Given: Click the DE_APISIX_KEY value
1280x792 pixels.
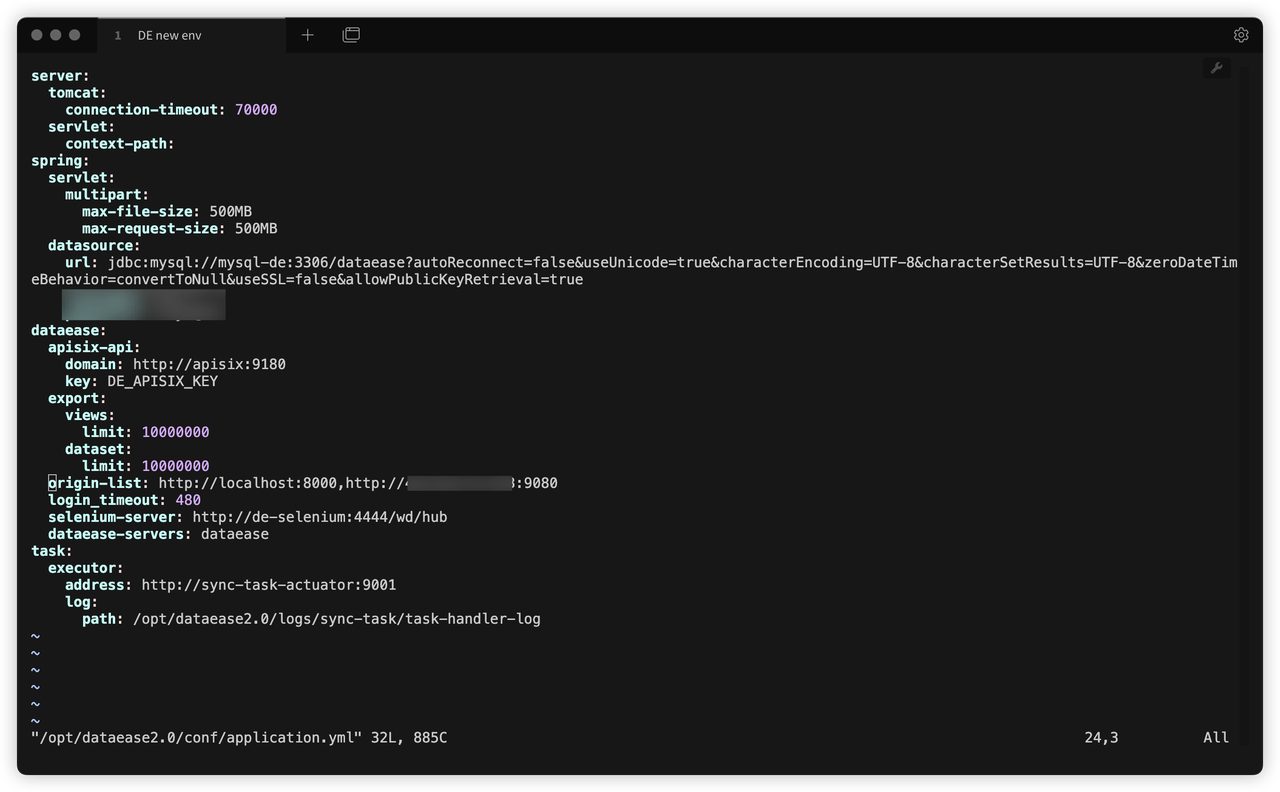Looking at the screenshot, I should 162,382.
